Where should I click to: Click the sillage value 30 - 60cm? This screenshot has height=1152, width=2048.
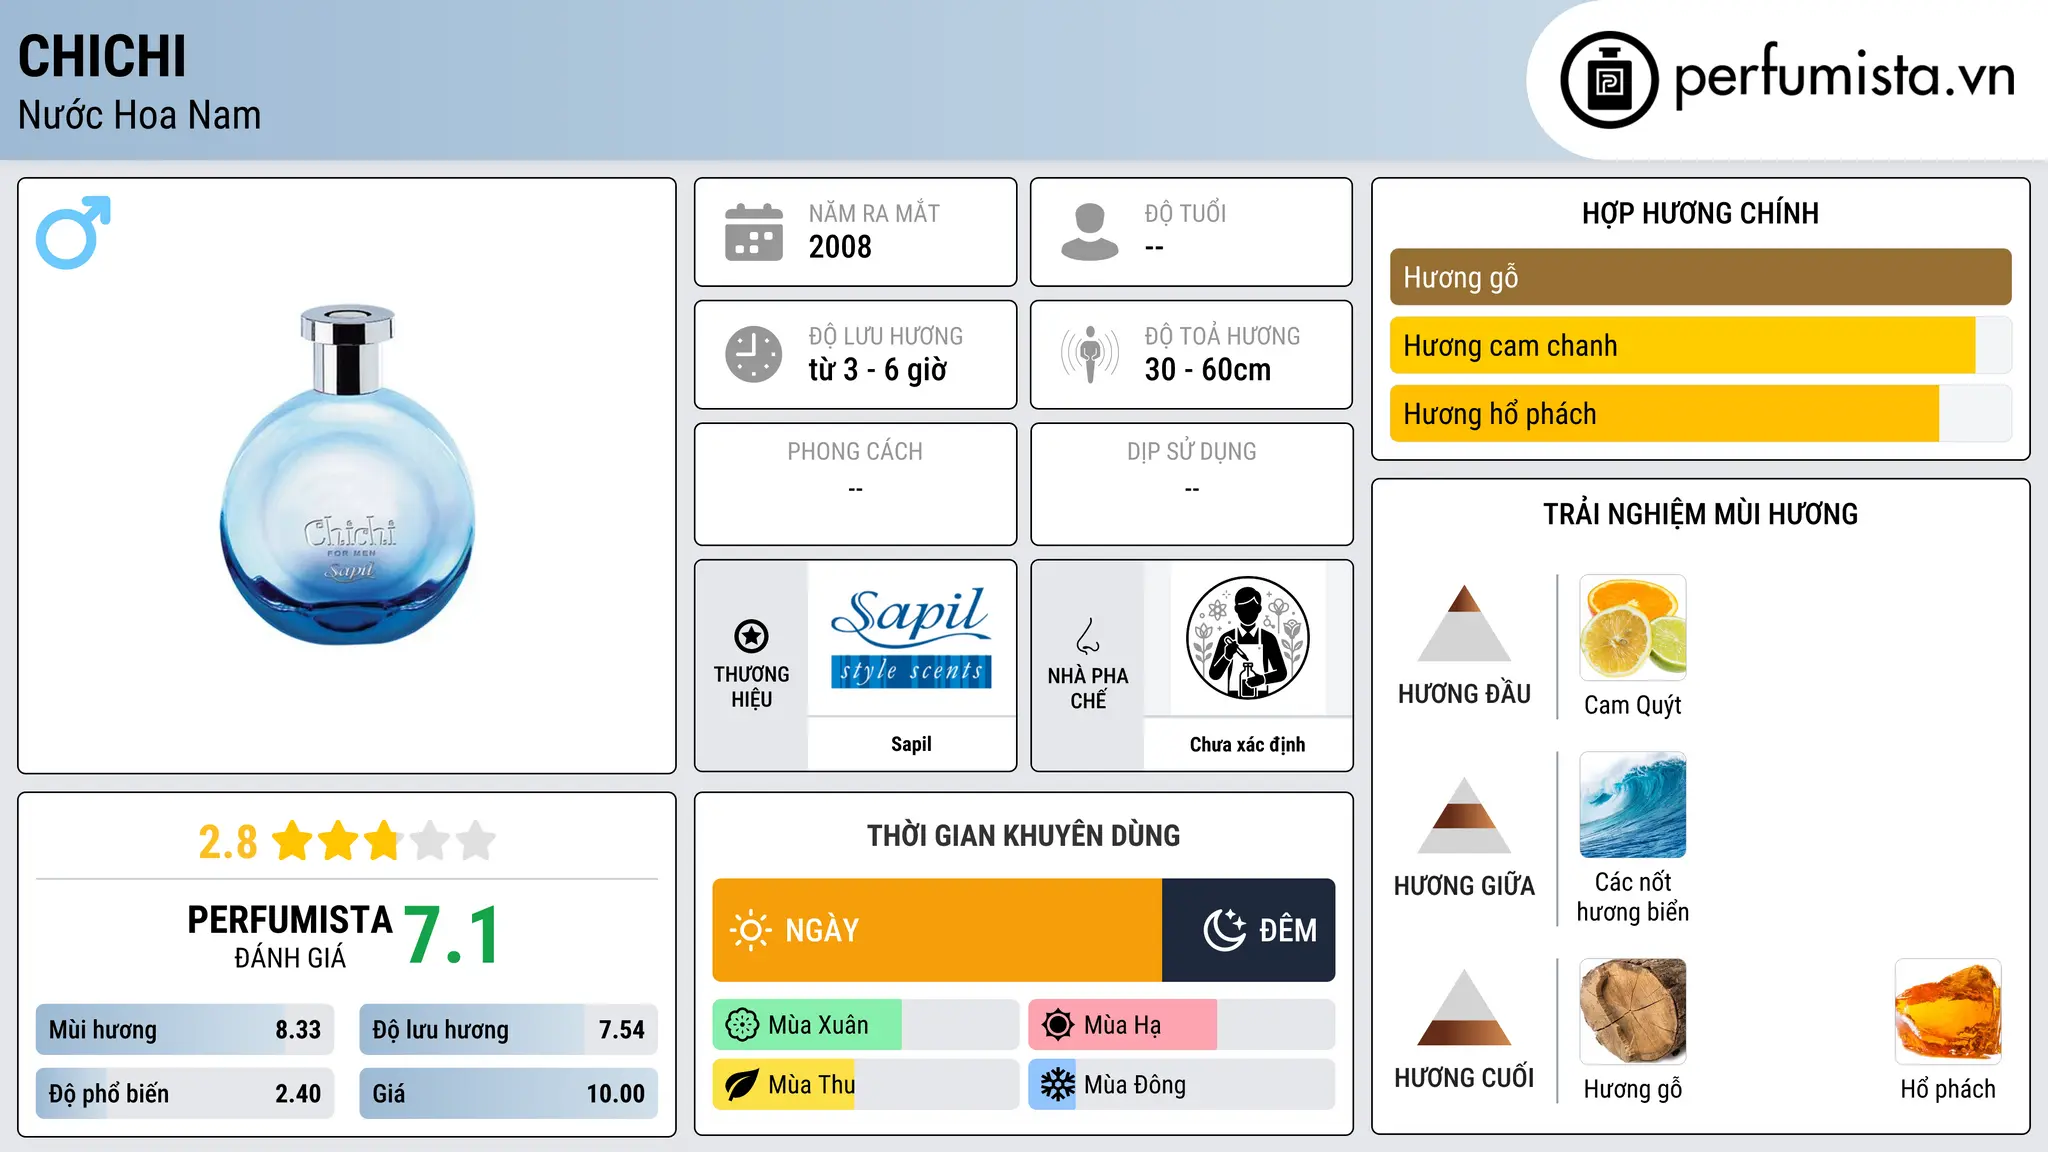pyautogui.click(x=1208, y=370)
